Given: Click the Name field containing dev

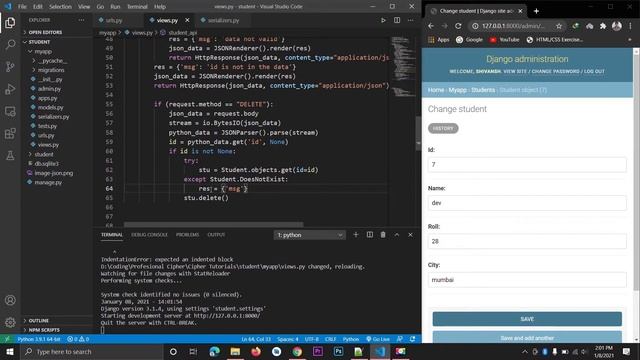Looking at the screenshot, I should 527,203.
